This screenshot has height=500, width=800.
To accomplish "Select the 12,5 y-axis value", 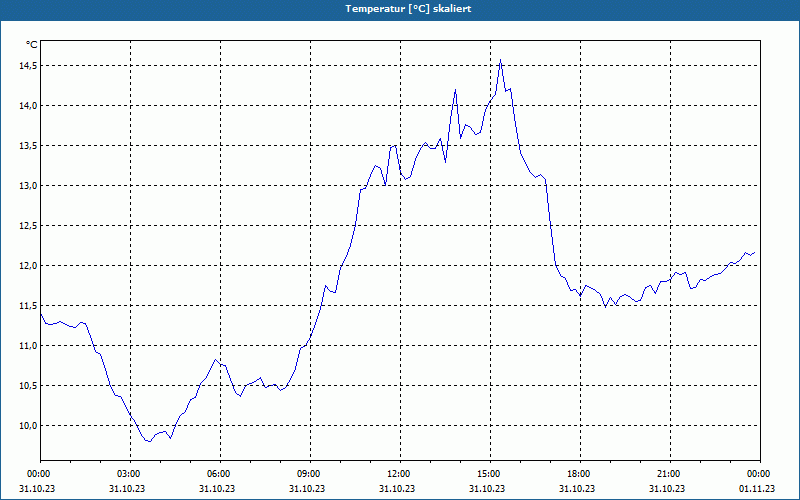I will click(29, 226).
